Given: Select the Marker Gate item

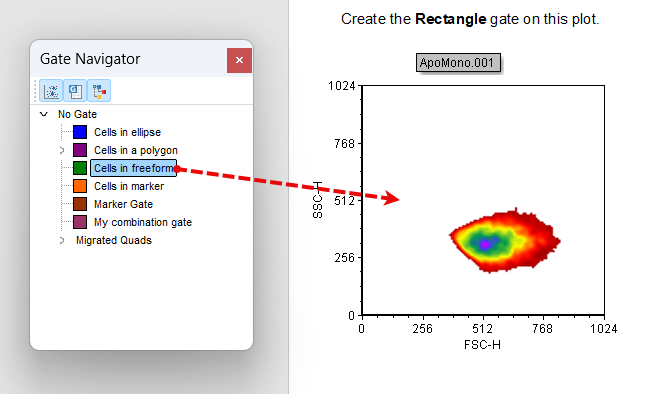Looking at the screenshot, I should click(123, 204).
